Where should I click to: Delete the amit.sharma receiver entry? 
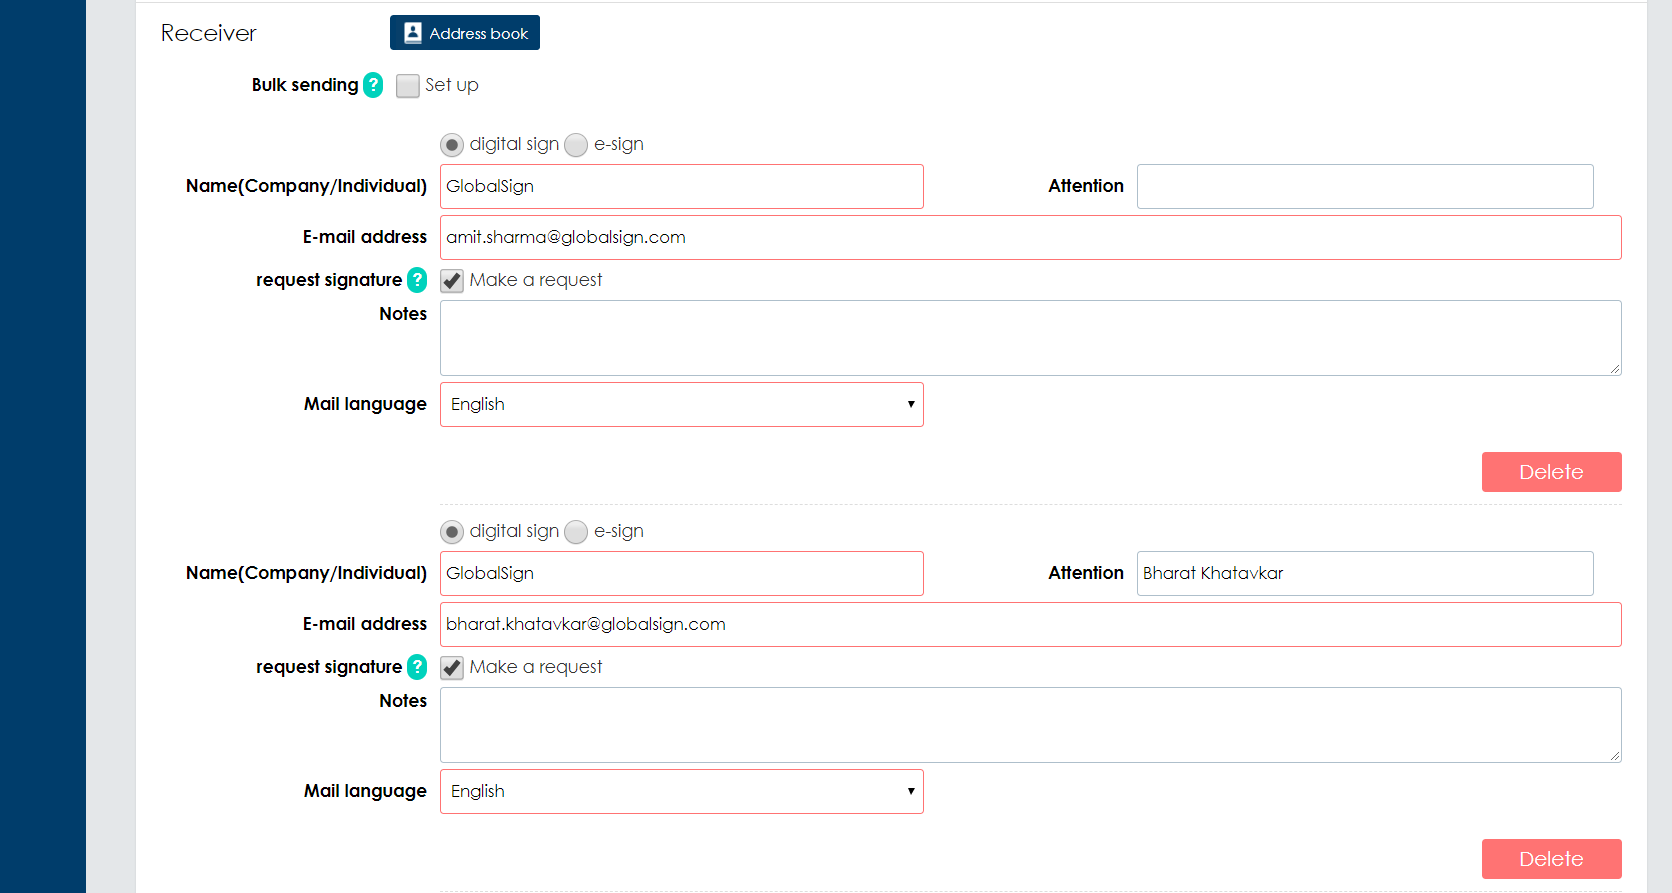click(1551, 472)
